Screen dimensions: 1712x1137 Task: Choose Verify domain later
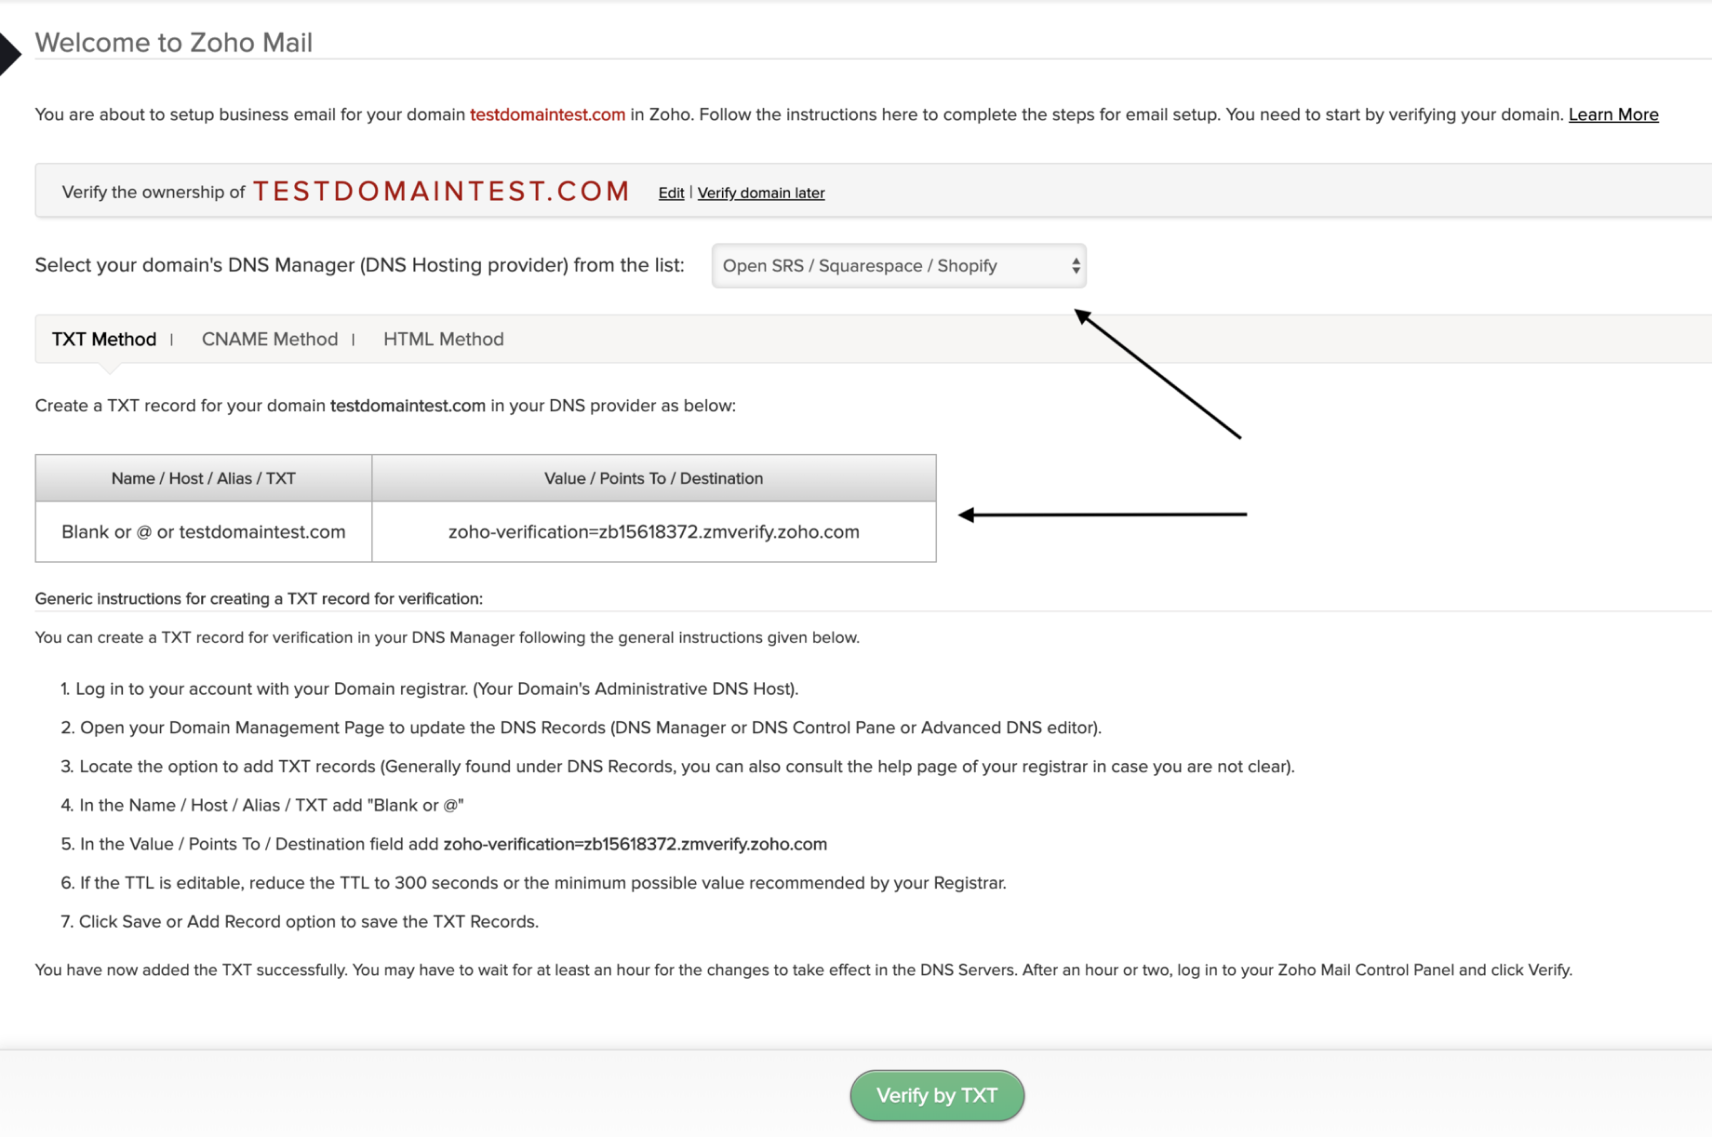761,192
